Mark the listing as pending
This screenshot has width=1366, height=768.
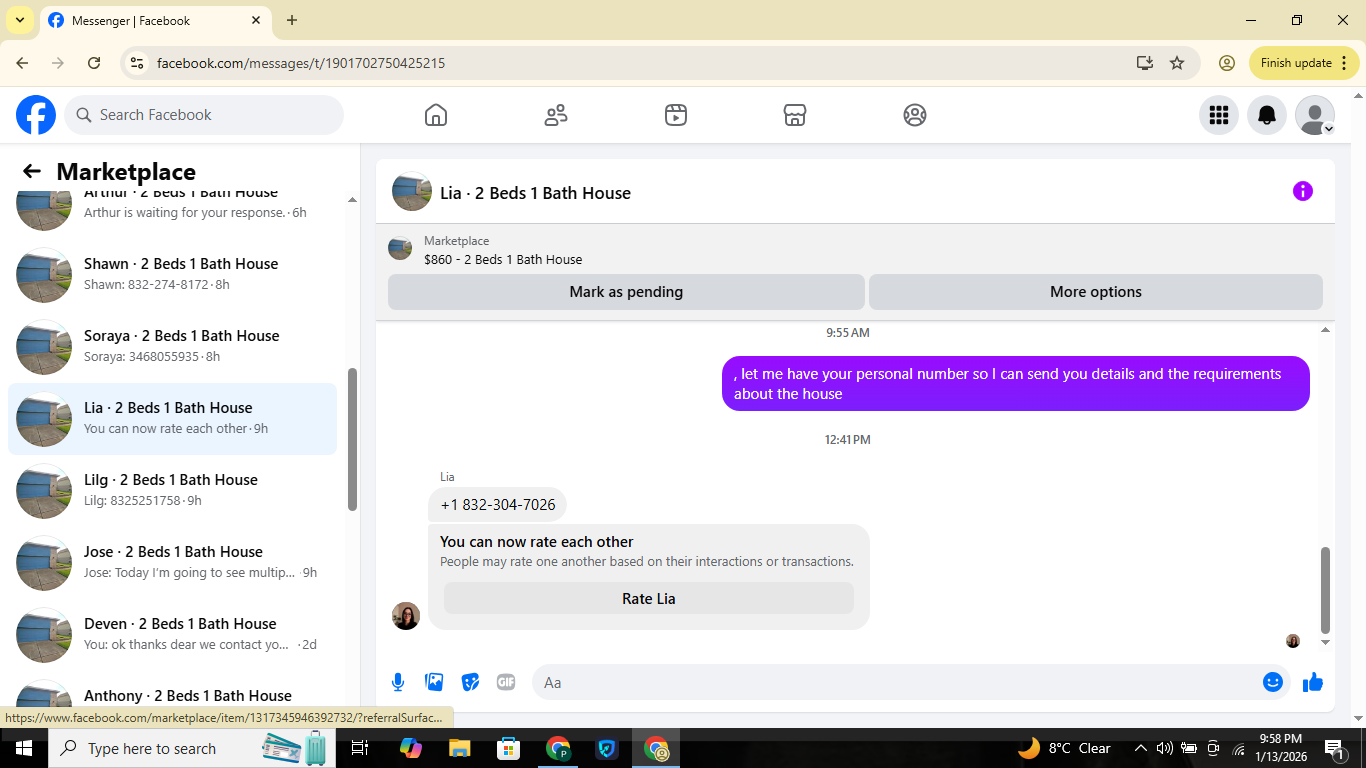[x=626, y=292]
